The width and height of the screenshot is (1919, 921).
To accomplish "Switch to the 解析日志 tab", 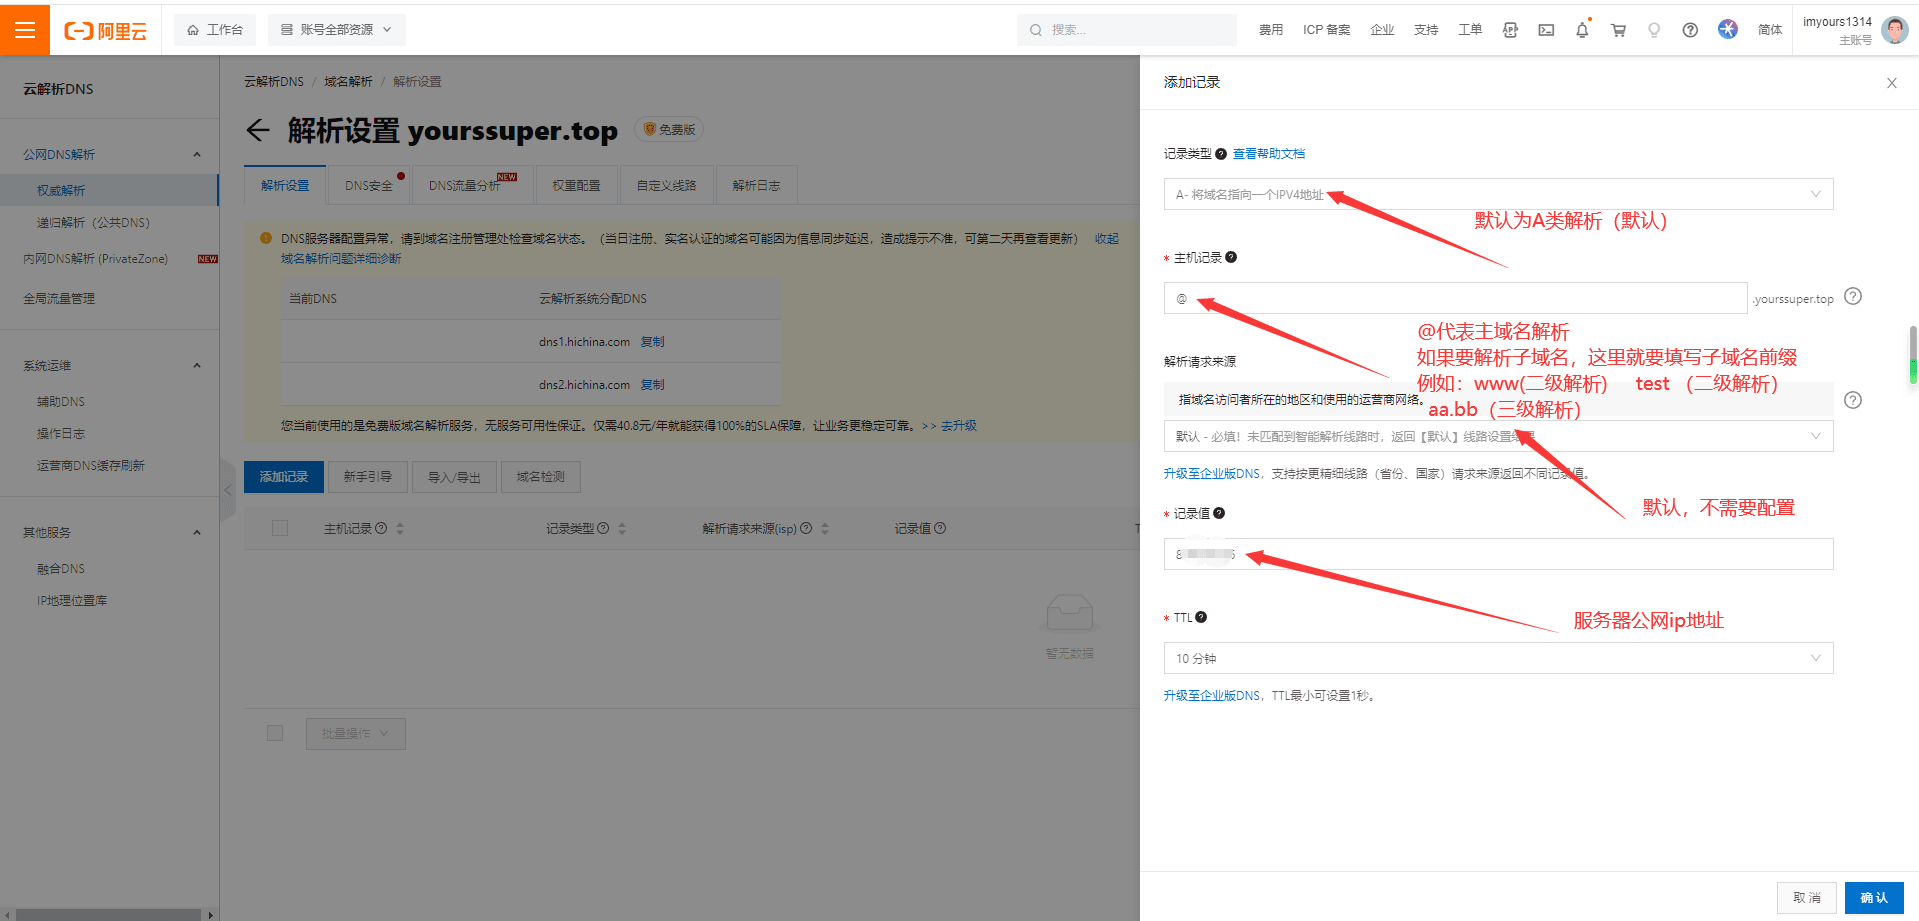I will [x=756, y=186].
